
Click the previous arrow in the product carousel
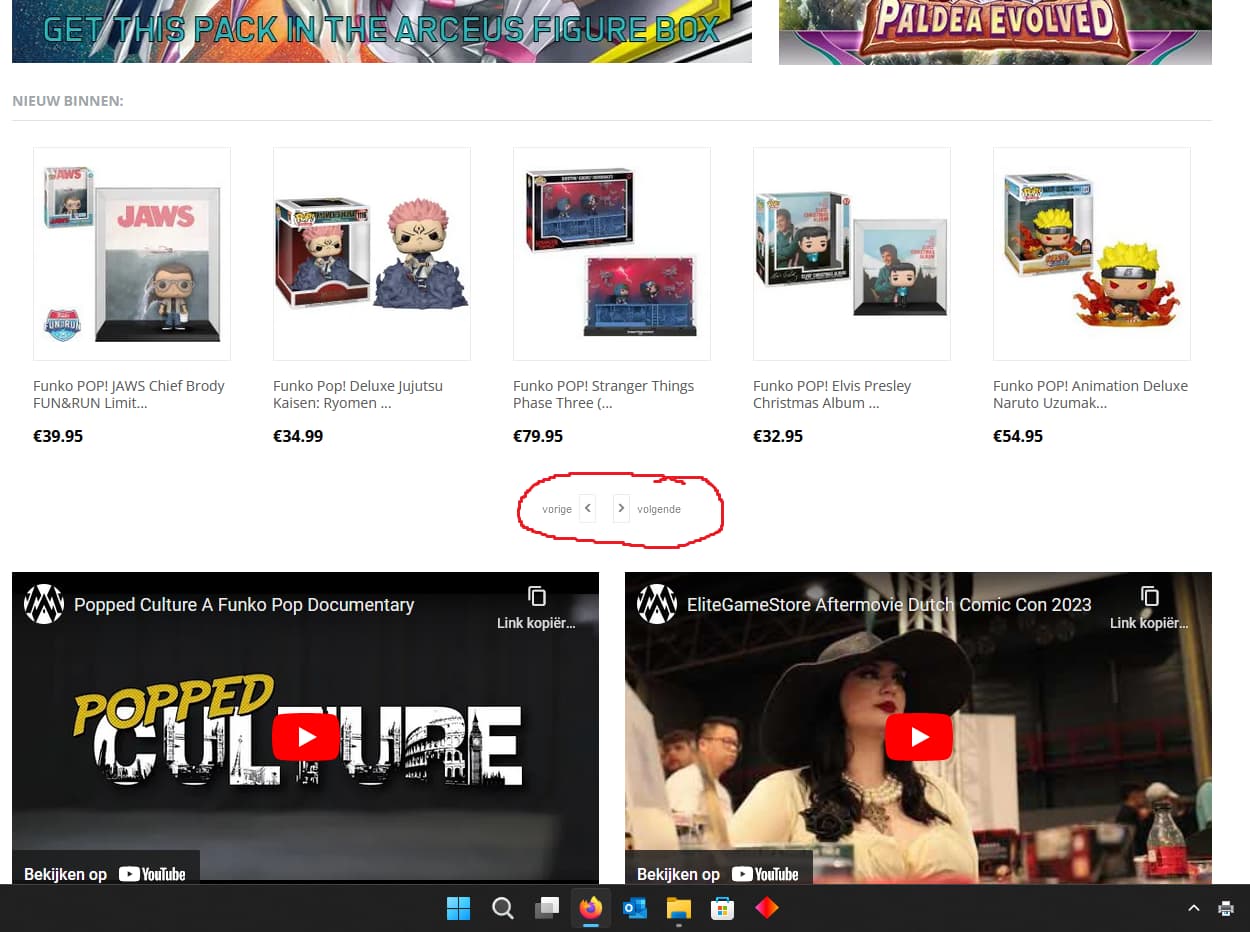click(x=587, y=508)
